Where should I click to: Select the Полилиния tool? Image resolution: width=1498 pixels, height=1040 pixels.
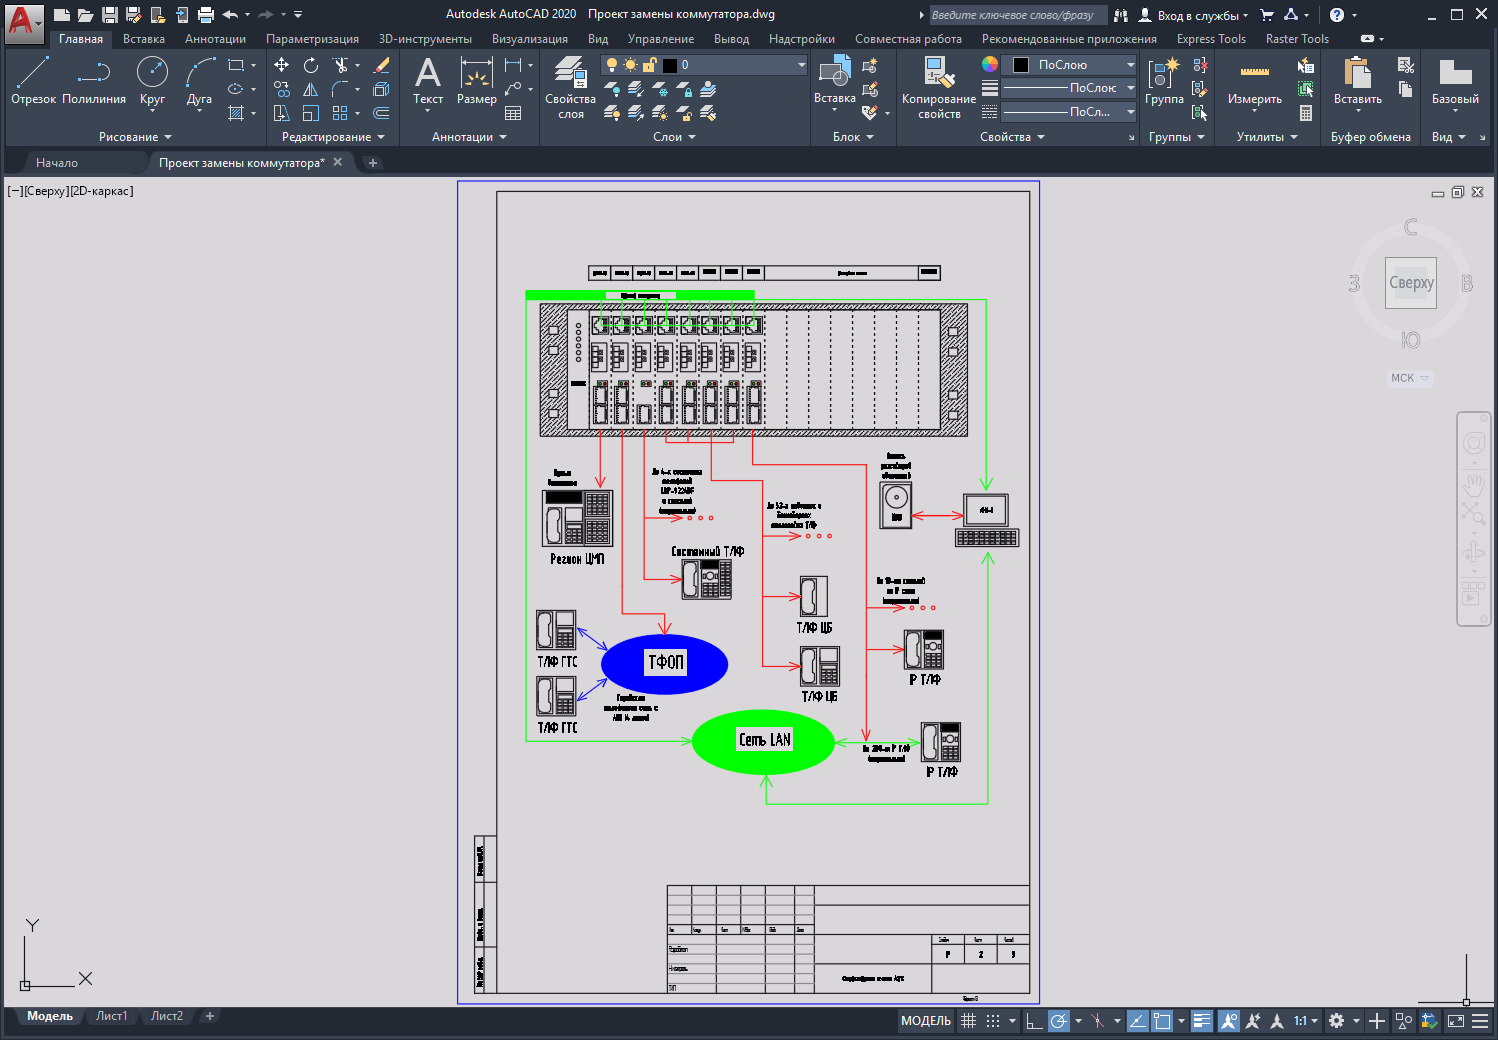[x=94, y=80]
